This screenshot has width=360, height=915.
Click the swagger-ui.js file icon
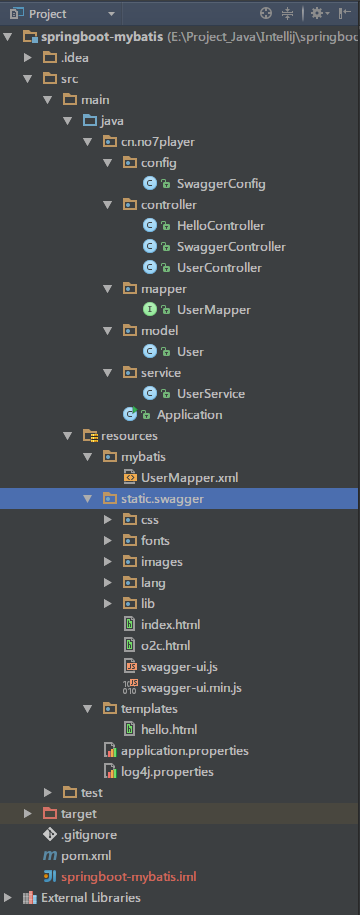(131, 666)
